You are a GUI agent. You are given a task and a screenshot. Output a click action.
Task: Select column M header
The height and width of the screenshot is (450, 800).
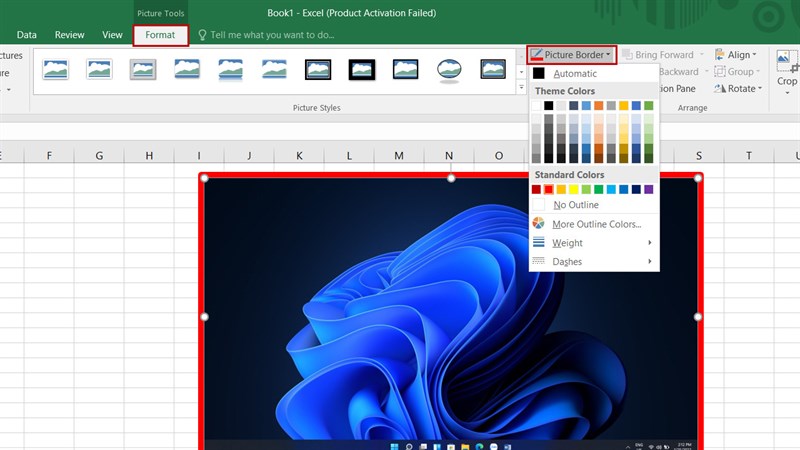point(399,156)
